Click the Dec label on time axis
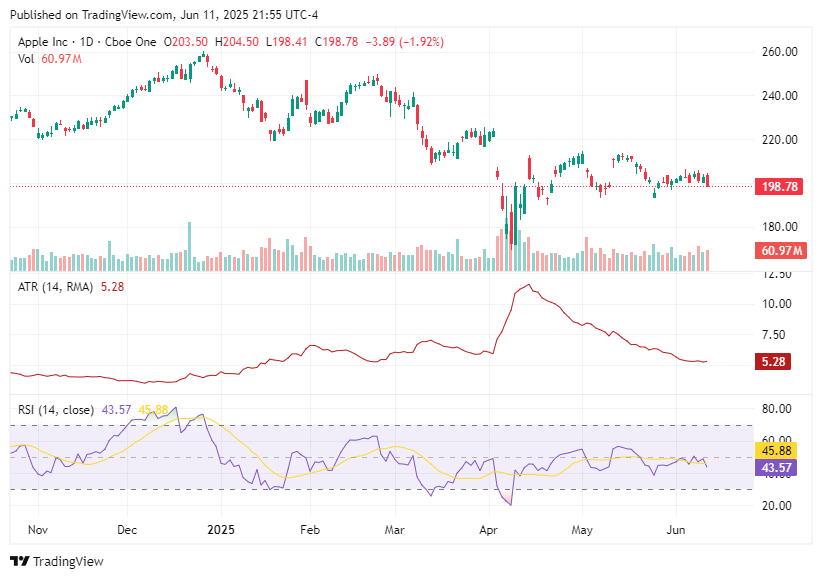 (x=127, y=530)
